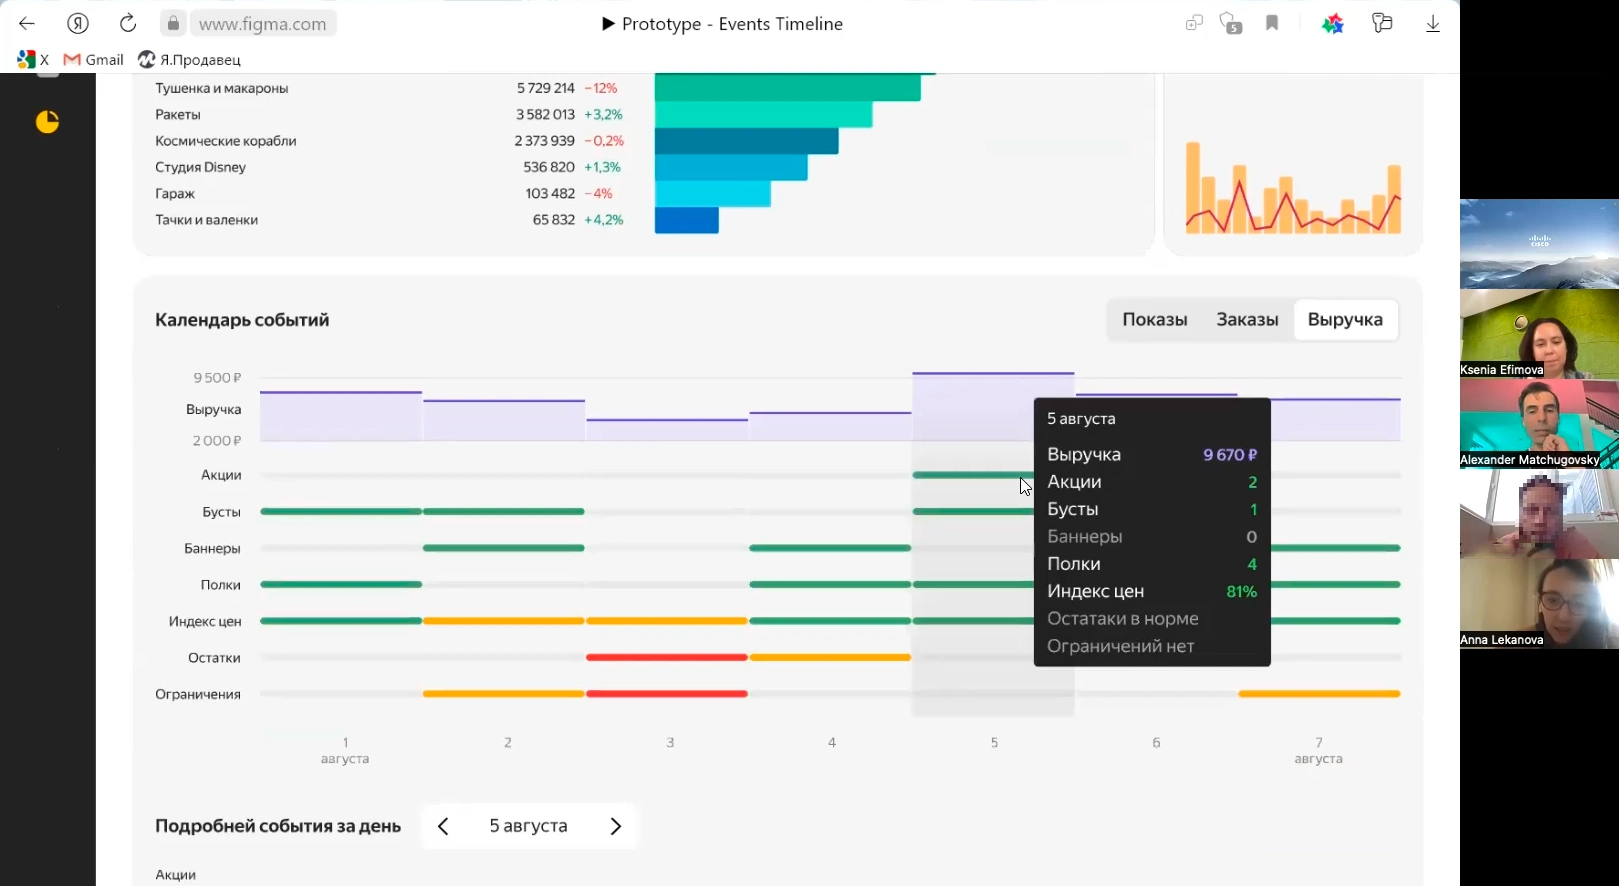This screenshot has width=1619, height=886.
Task: Click orange Ограничения bar on day 7
Action: coord(1319,693)
